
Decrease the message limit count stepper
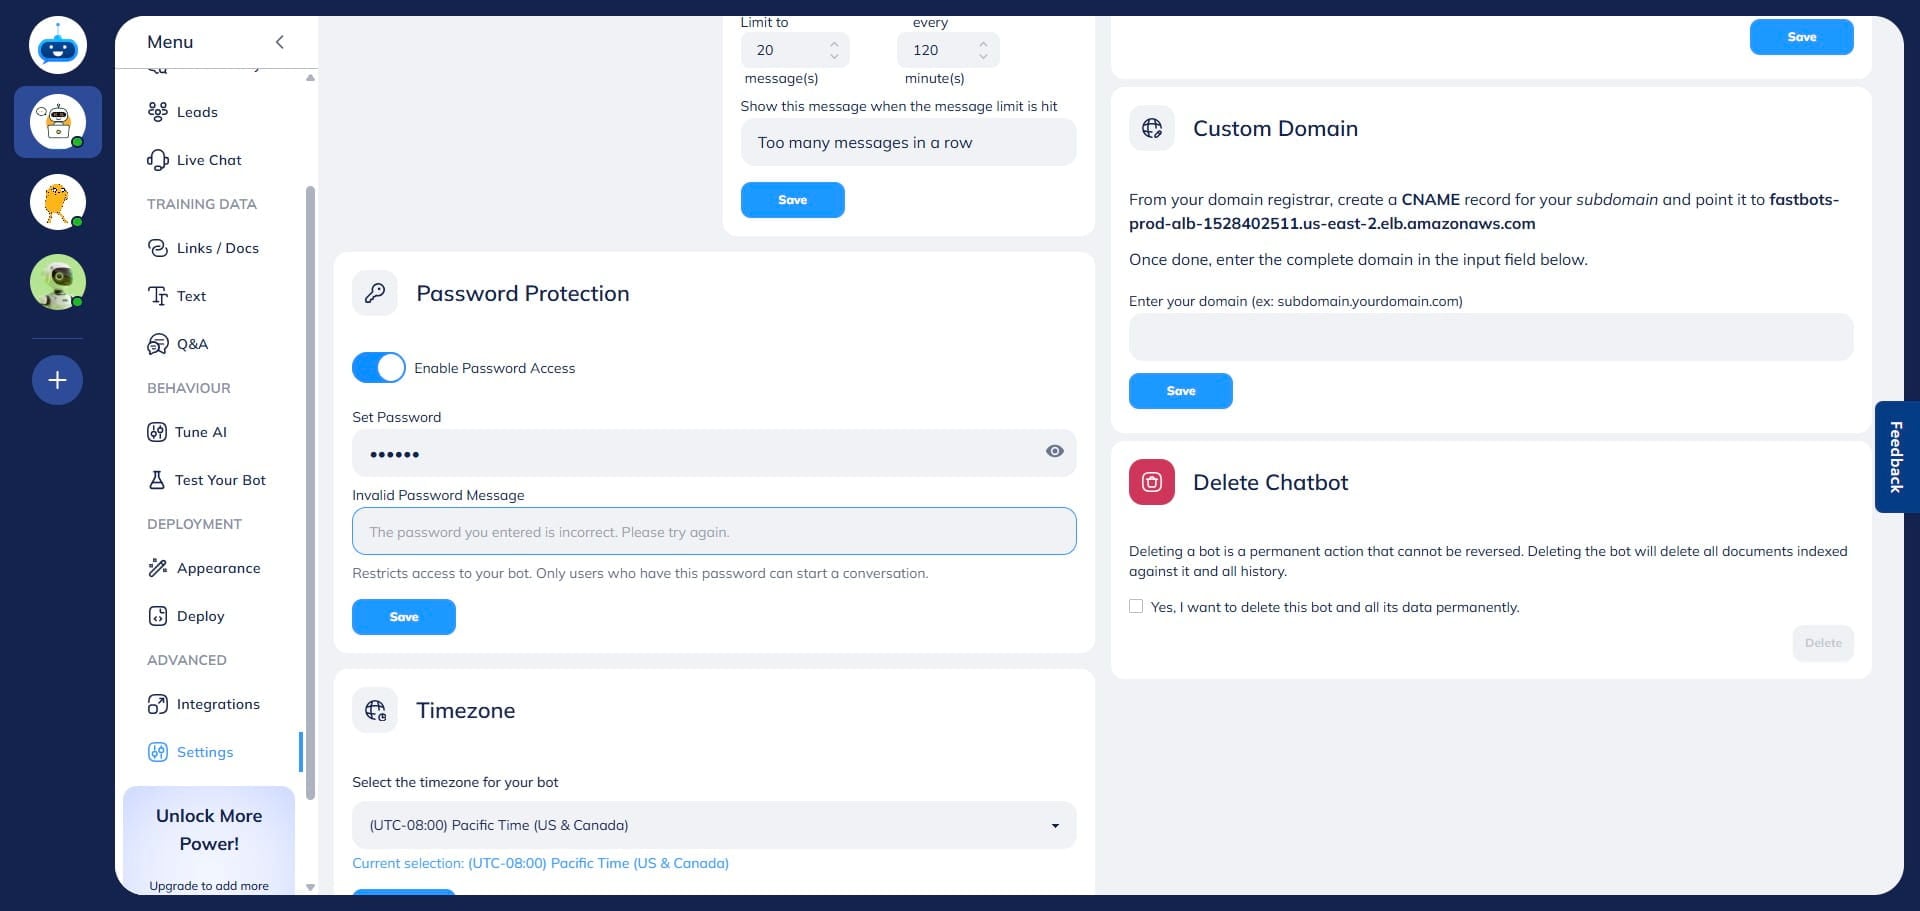click(834, 56)
